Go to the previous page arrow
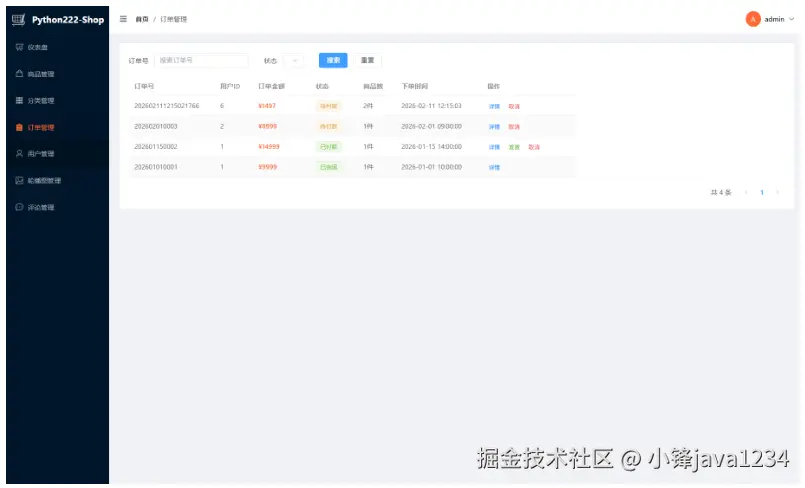Screen dimensions: 805x488 (746, 192)
